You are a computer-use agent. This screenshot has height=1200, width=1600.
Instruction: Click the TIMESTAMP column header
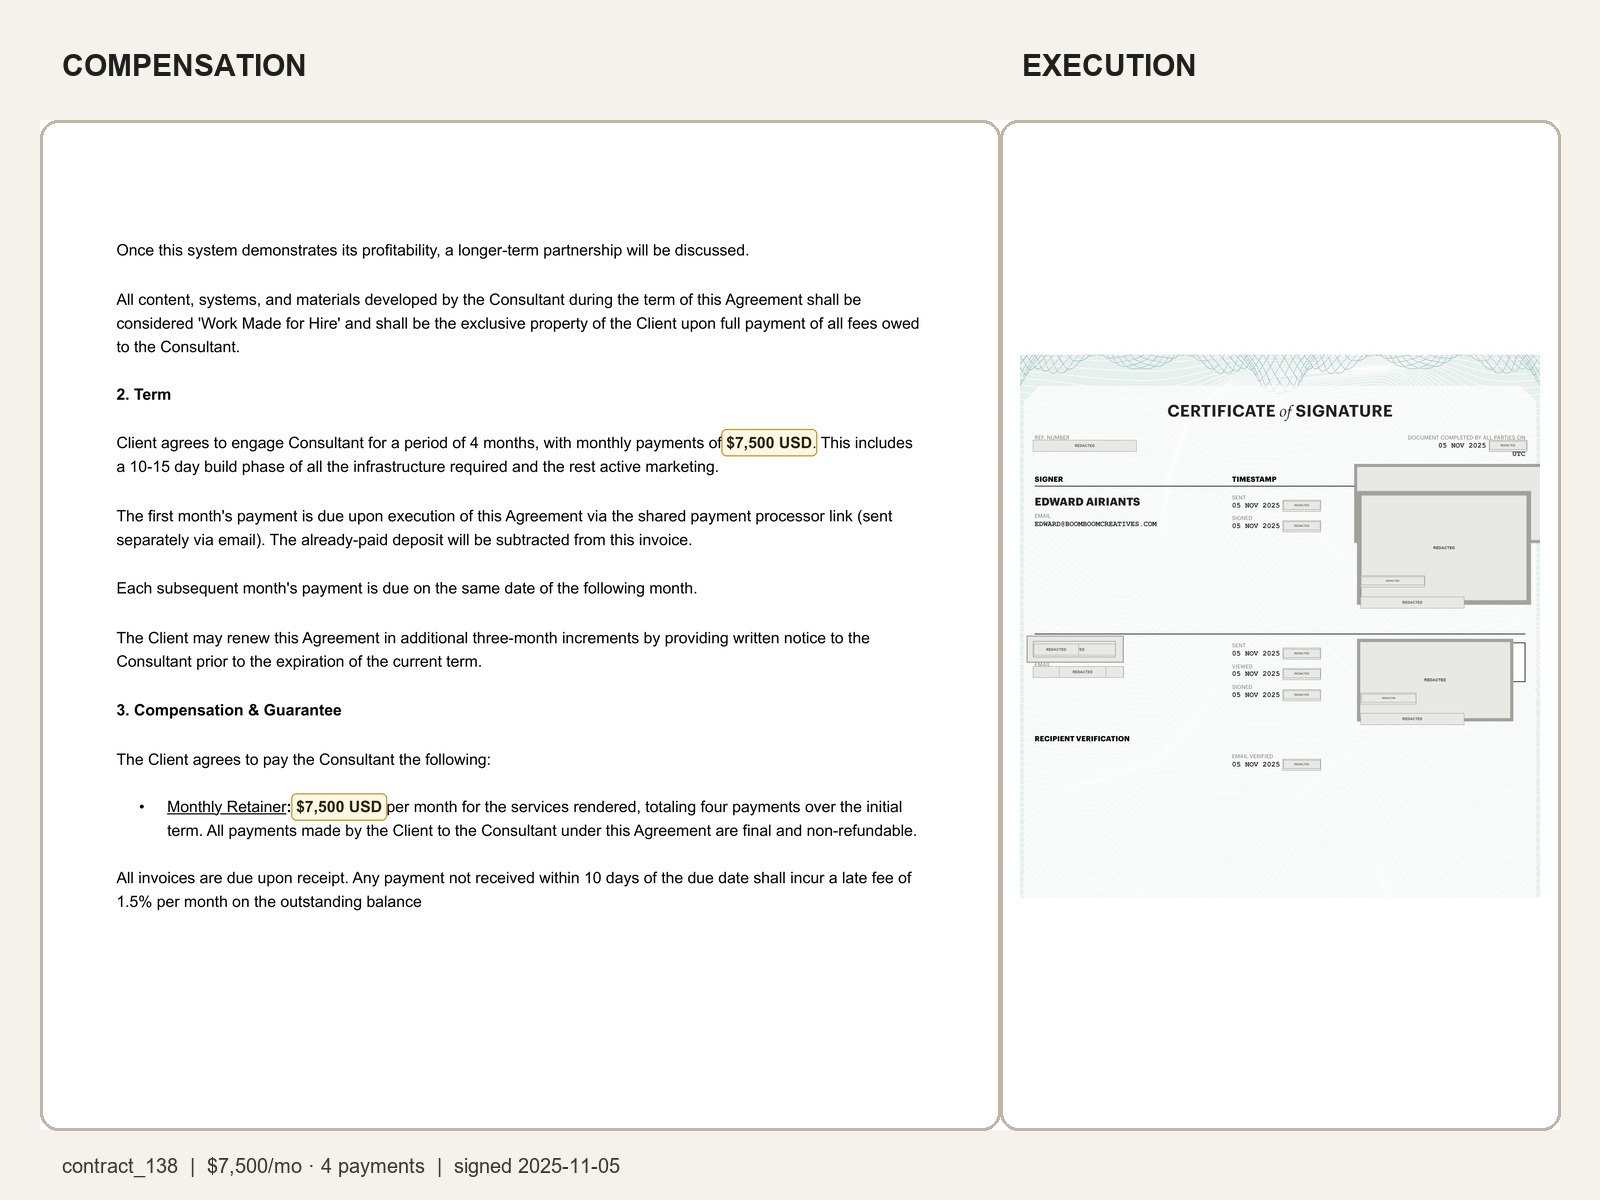[x=1254, y=480]
